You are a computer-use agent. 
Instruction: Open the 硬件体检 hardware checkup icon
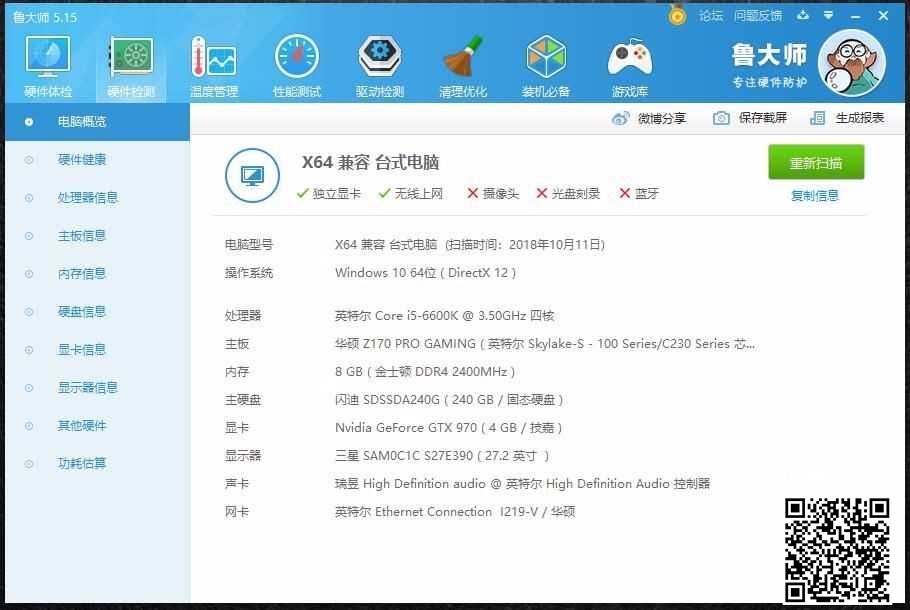pyautogui.click(x=47, y=58)
